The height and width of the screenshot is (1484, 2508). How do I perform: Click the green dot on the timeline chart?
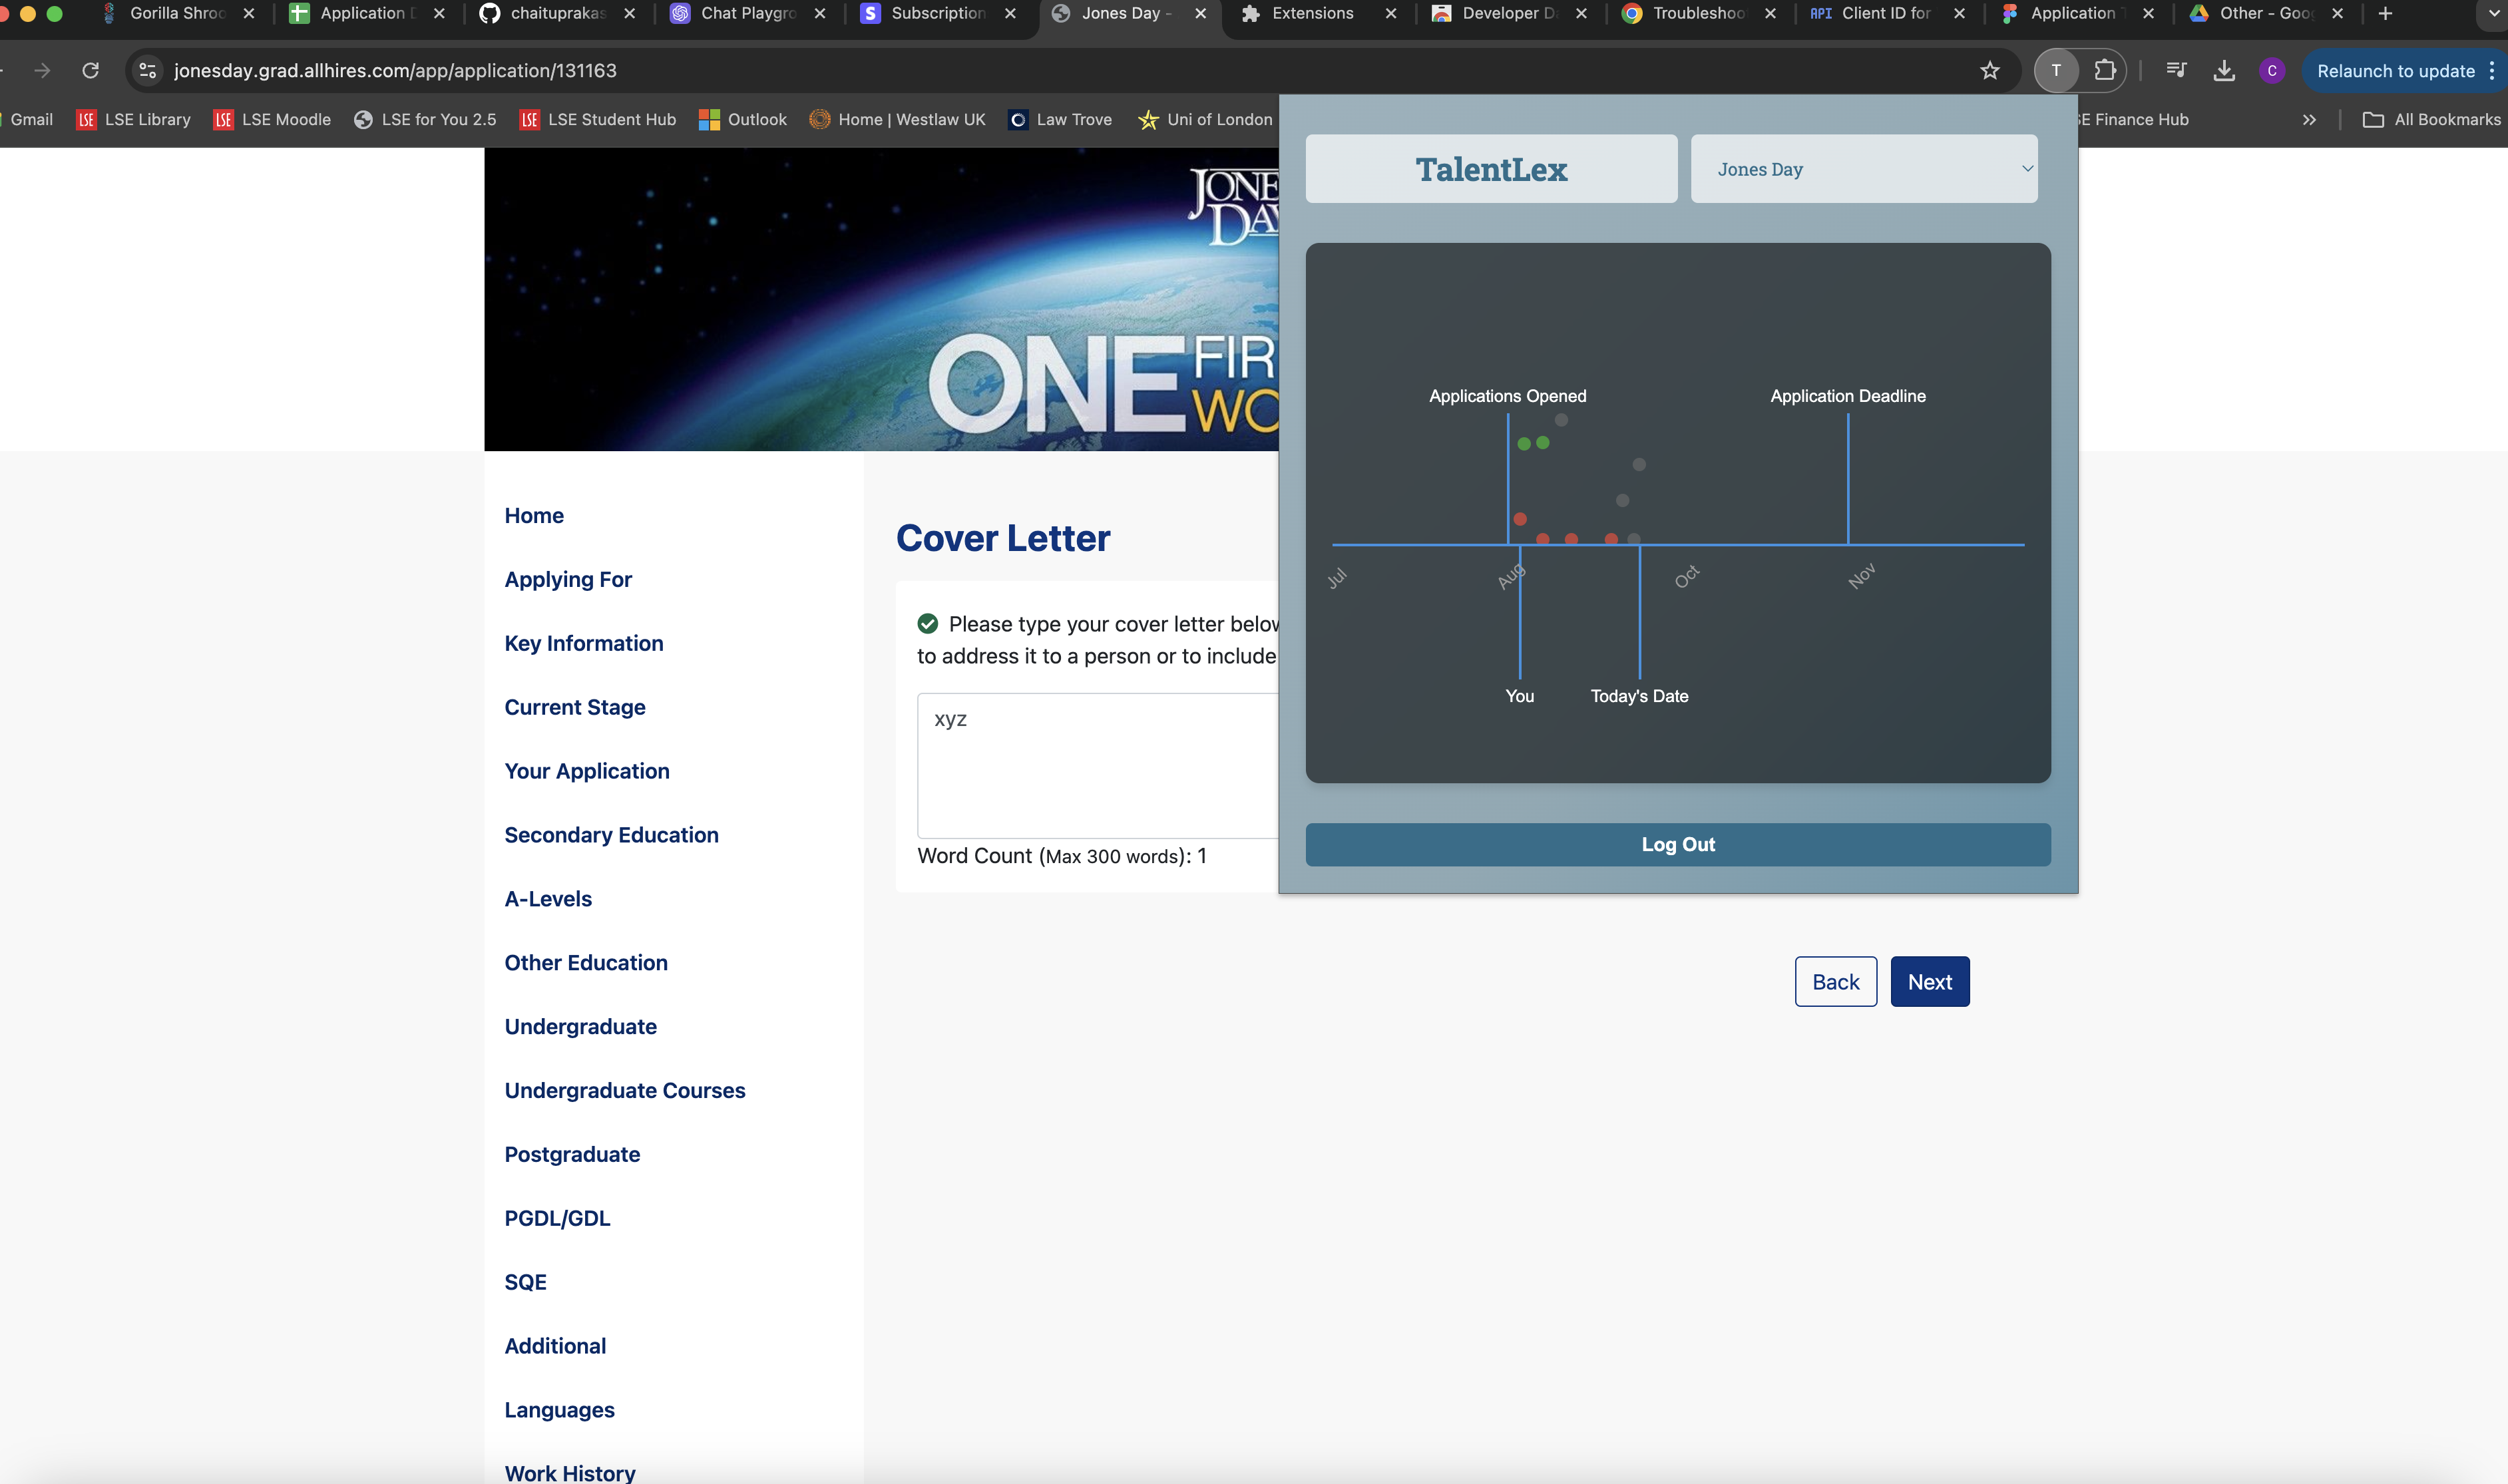click(x=1524, y=444)
